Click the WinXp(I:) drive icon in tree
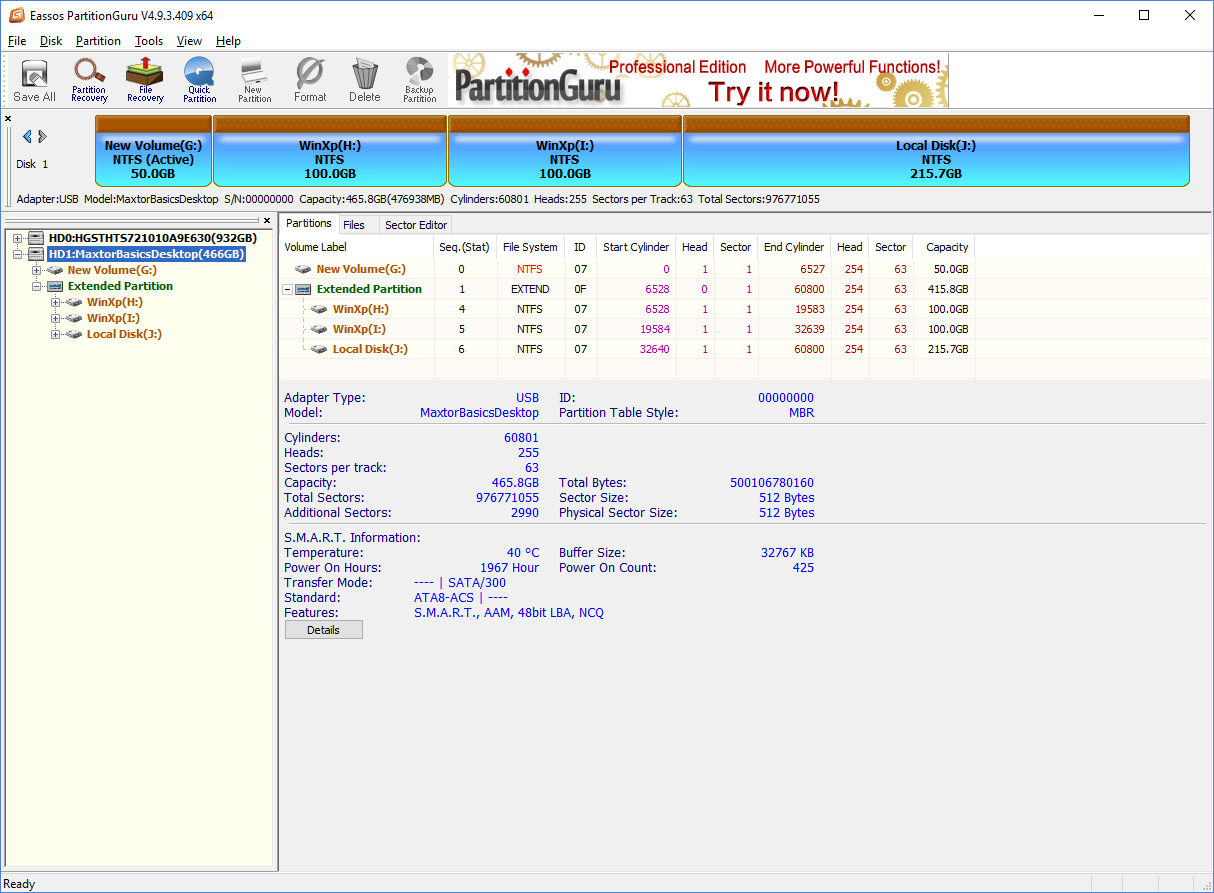This screenshot has height=893, width=1214. [x=74, y=318]
